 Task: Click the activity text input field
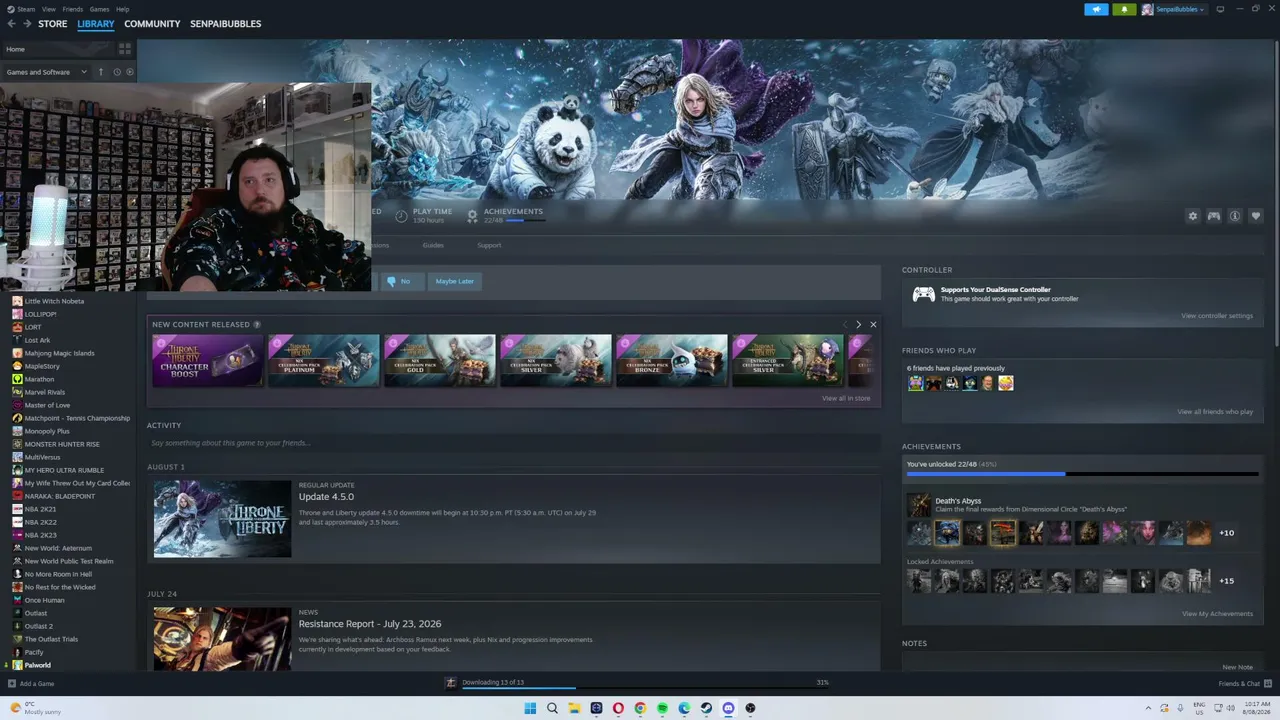[x=514, y=443]
